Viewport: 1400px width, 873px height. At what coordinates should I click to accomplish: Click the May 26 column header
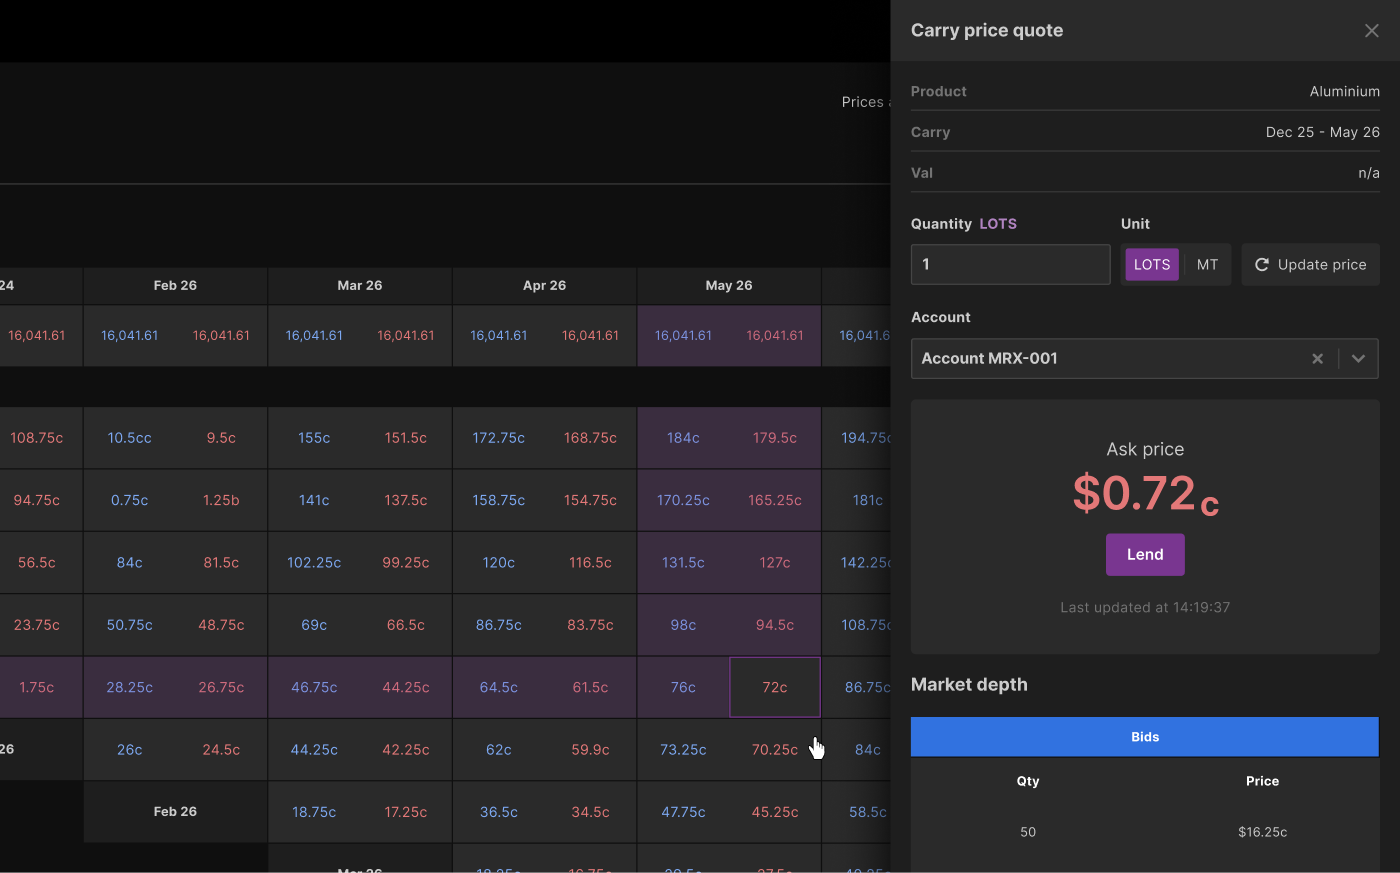(x=729, y=286)
